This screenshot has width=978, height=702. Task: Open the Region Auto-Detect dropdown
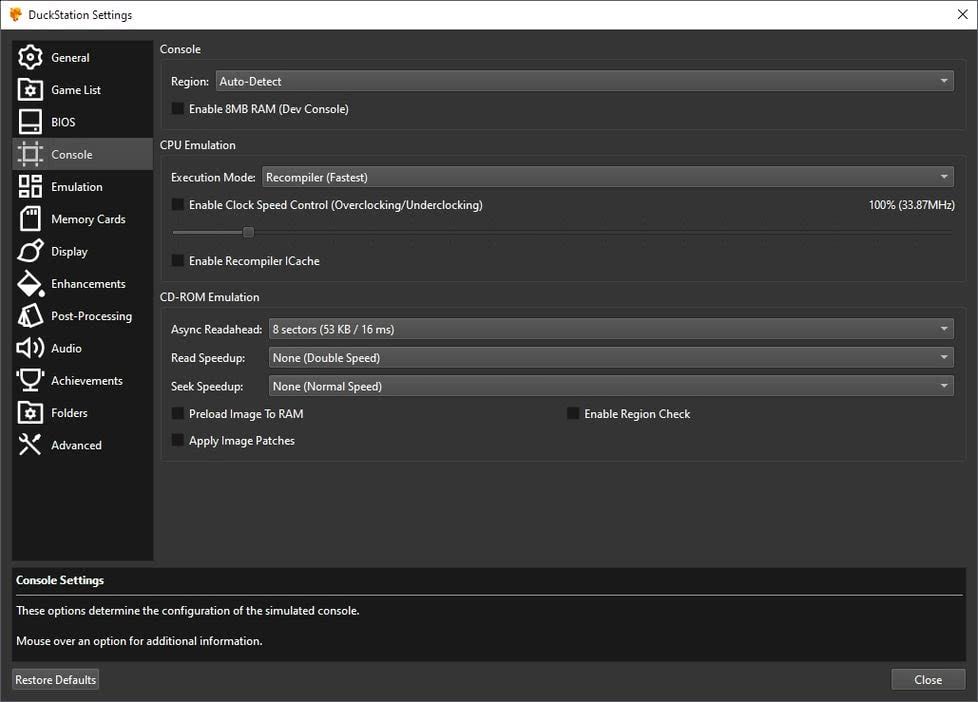pos(584,81)
